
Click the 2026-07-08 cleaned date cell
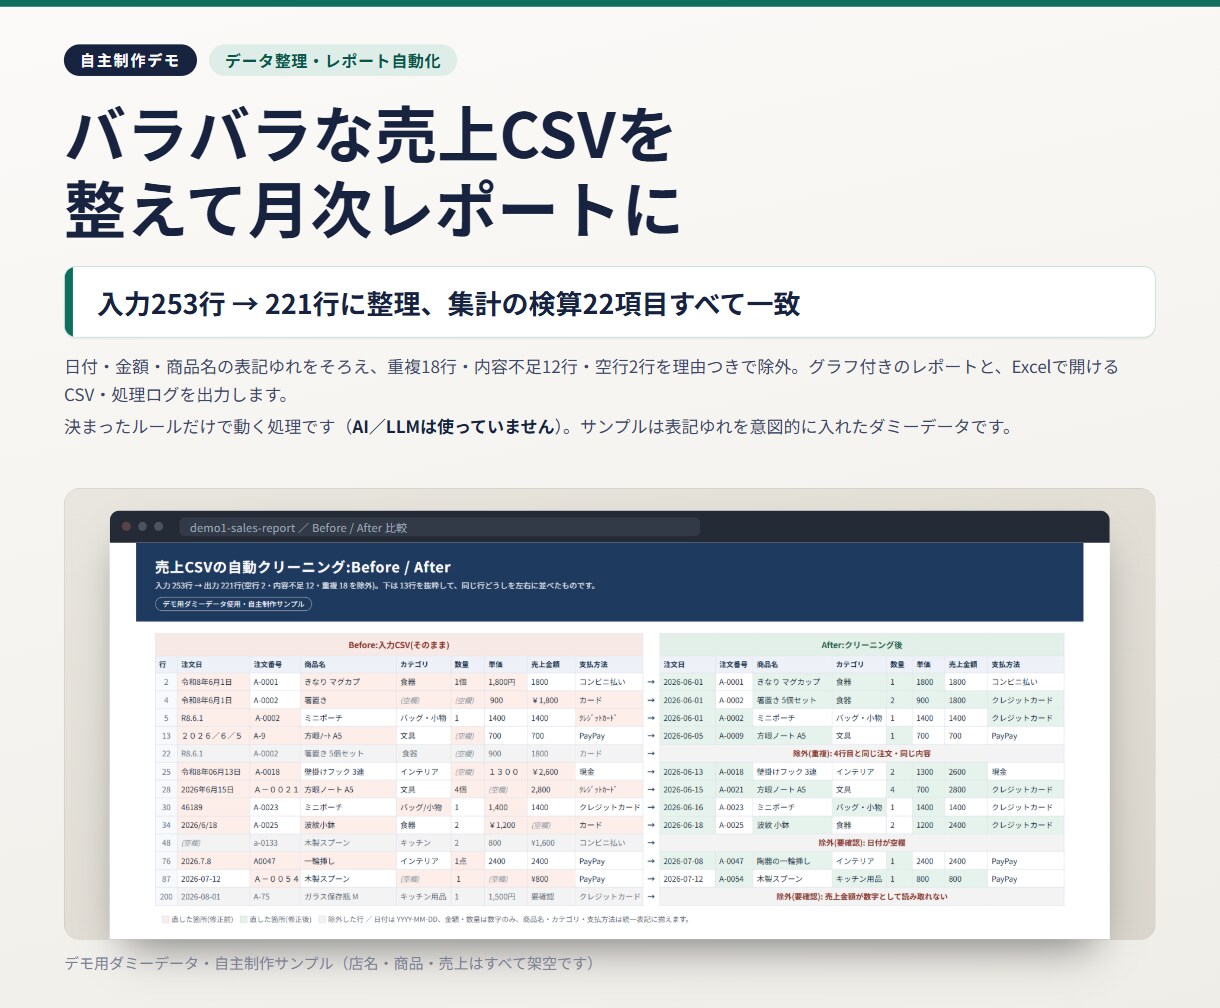687,861
